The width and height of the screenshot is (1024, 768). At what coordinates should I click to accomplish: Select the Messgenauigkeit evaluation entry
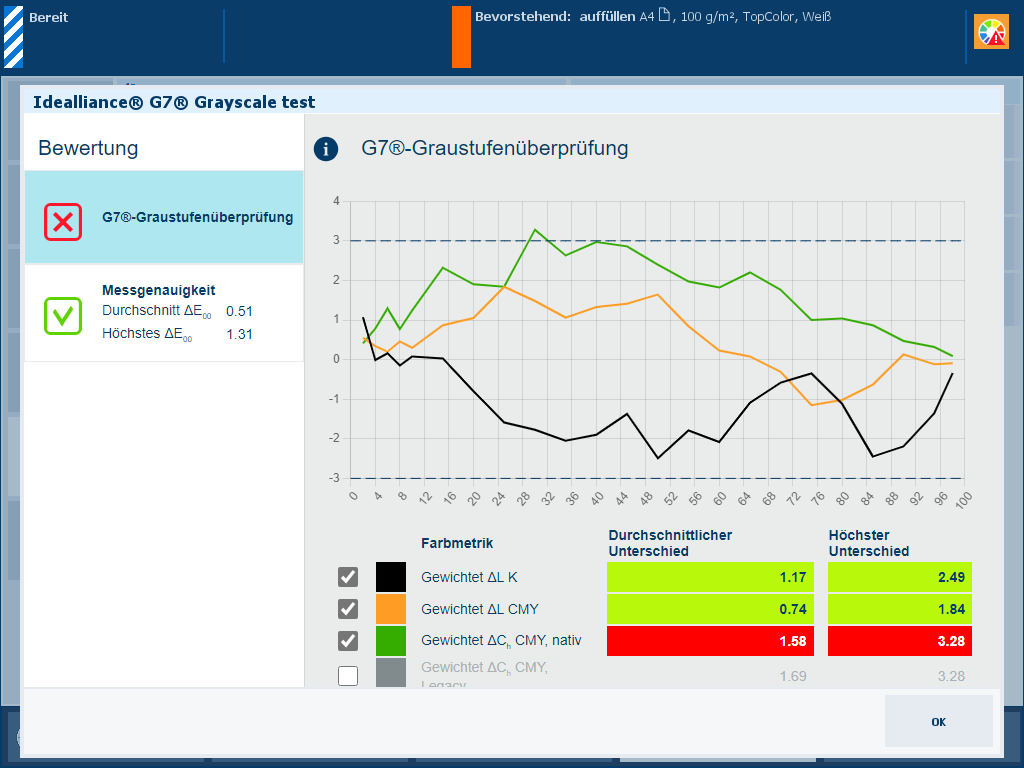pyautogui.click(x=164, y=313)
